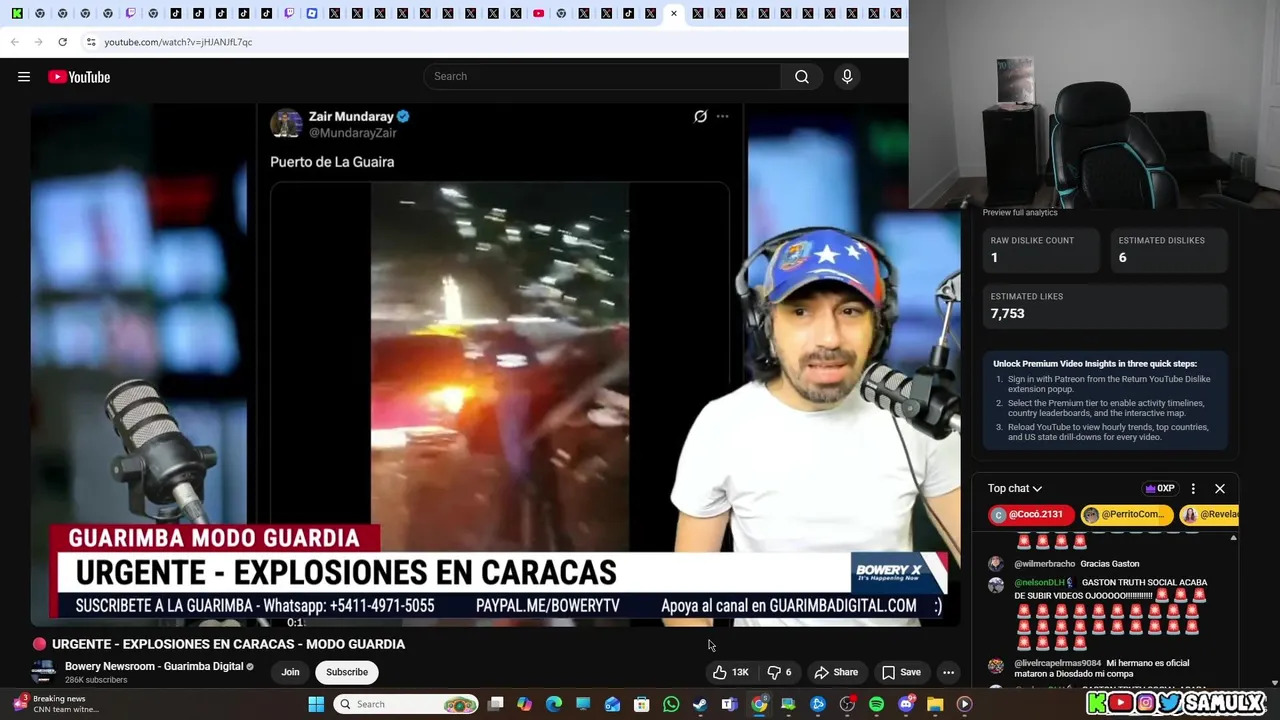
Task: Click the video title text
Action: pyautogui.click(x=228, y=644)
